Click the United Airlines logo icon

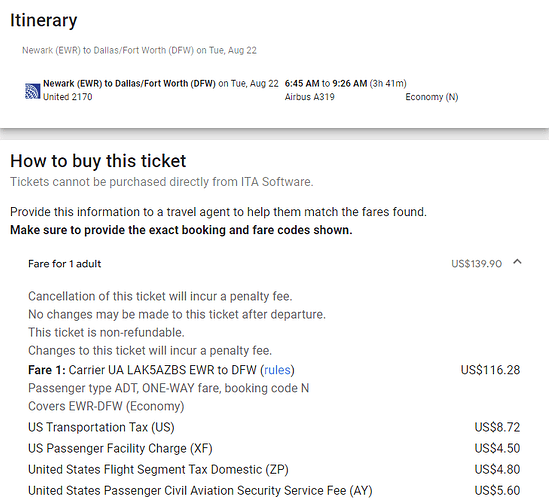pos(33,91)
